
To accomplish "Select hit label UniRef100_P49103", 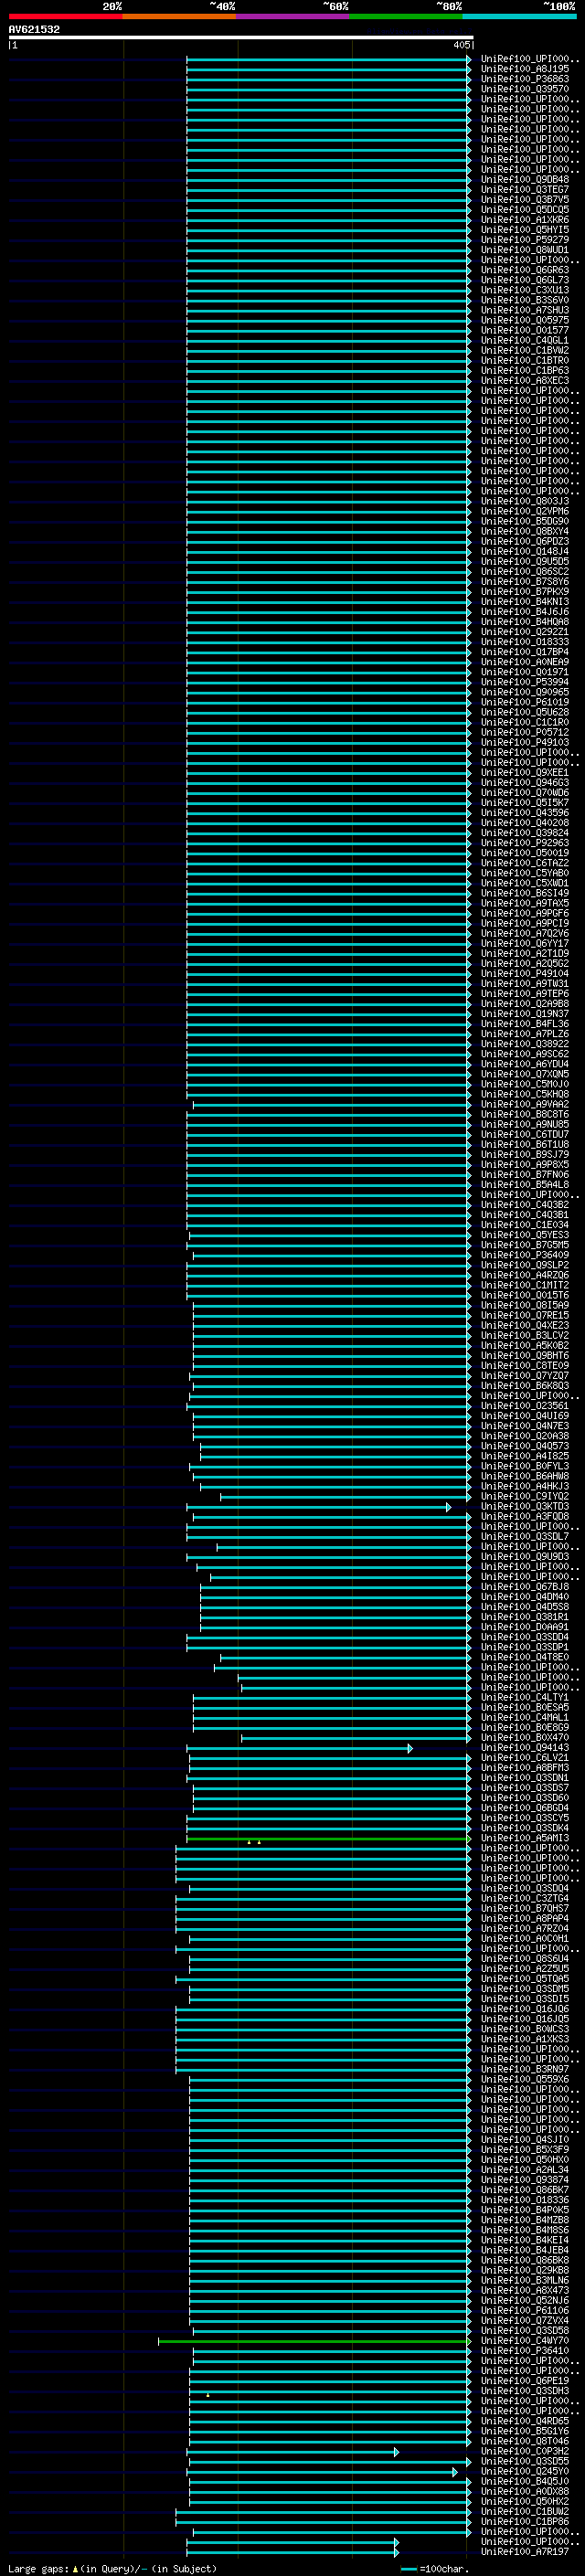I will tap(525, 742).
